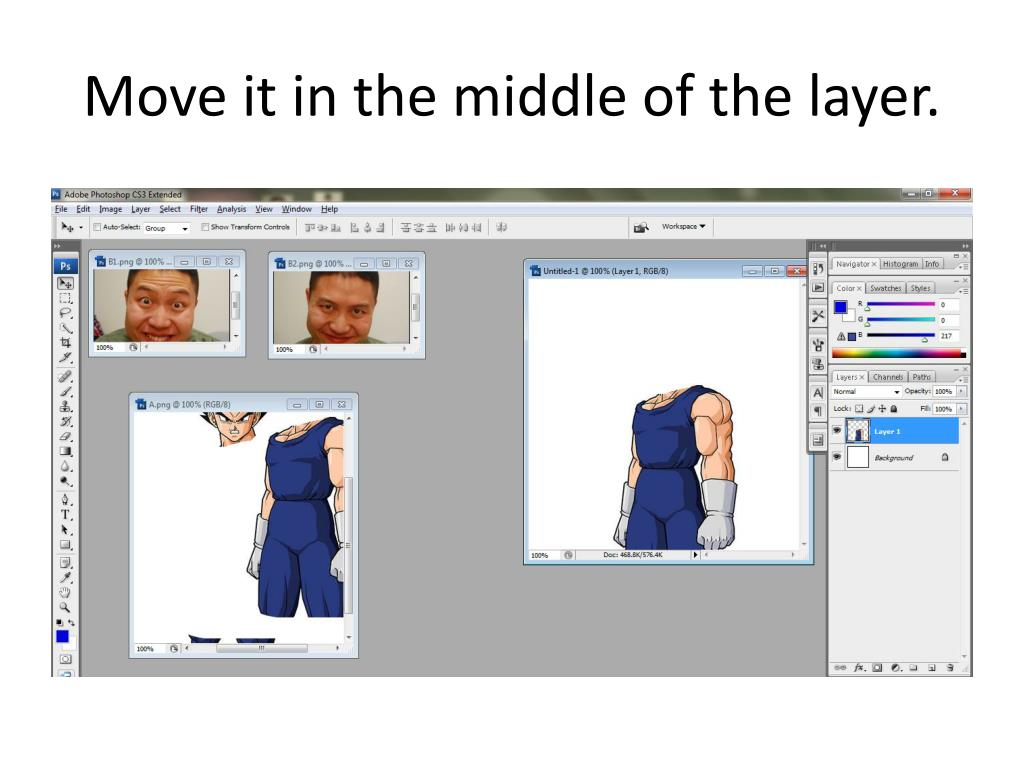Add a layer mask

[877, 667]
